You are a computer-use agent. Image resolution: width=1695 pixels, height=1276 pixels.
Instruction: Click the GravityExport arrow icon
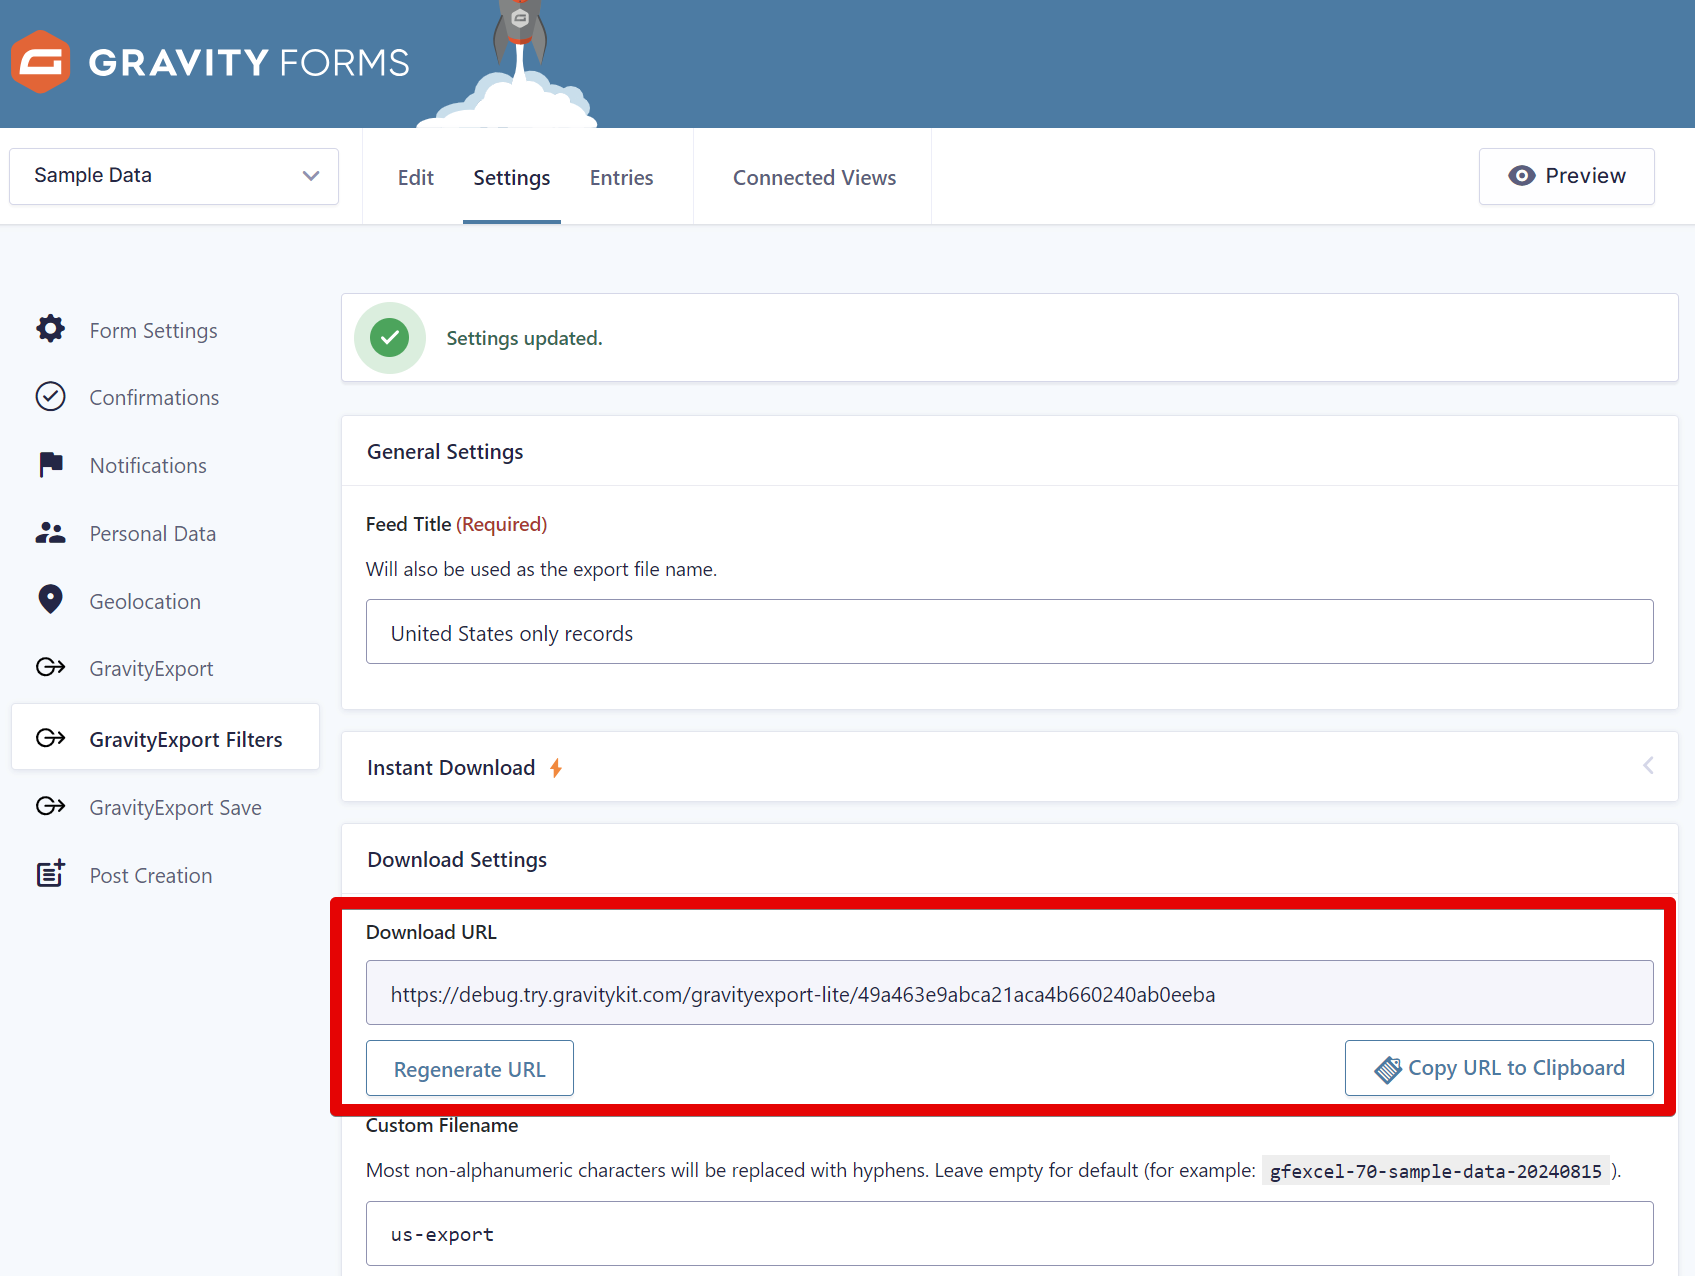(x=50, y=667)
